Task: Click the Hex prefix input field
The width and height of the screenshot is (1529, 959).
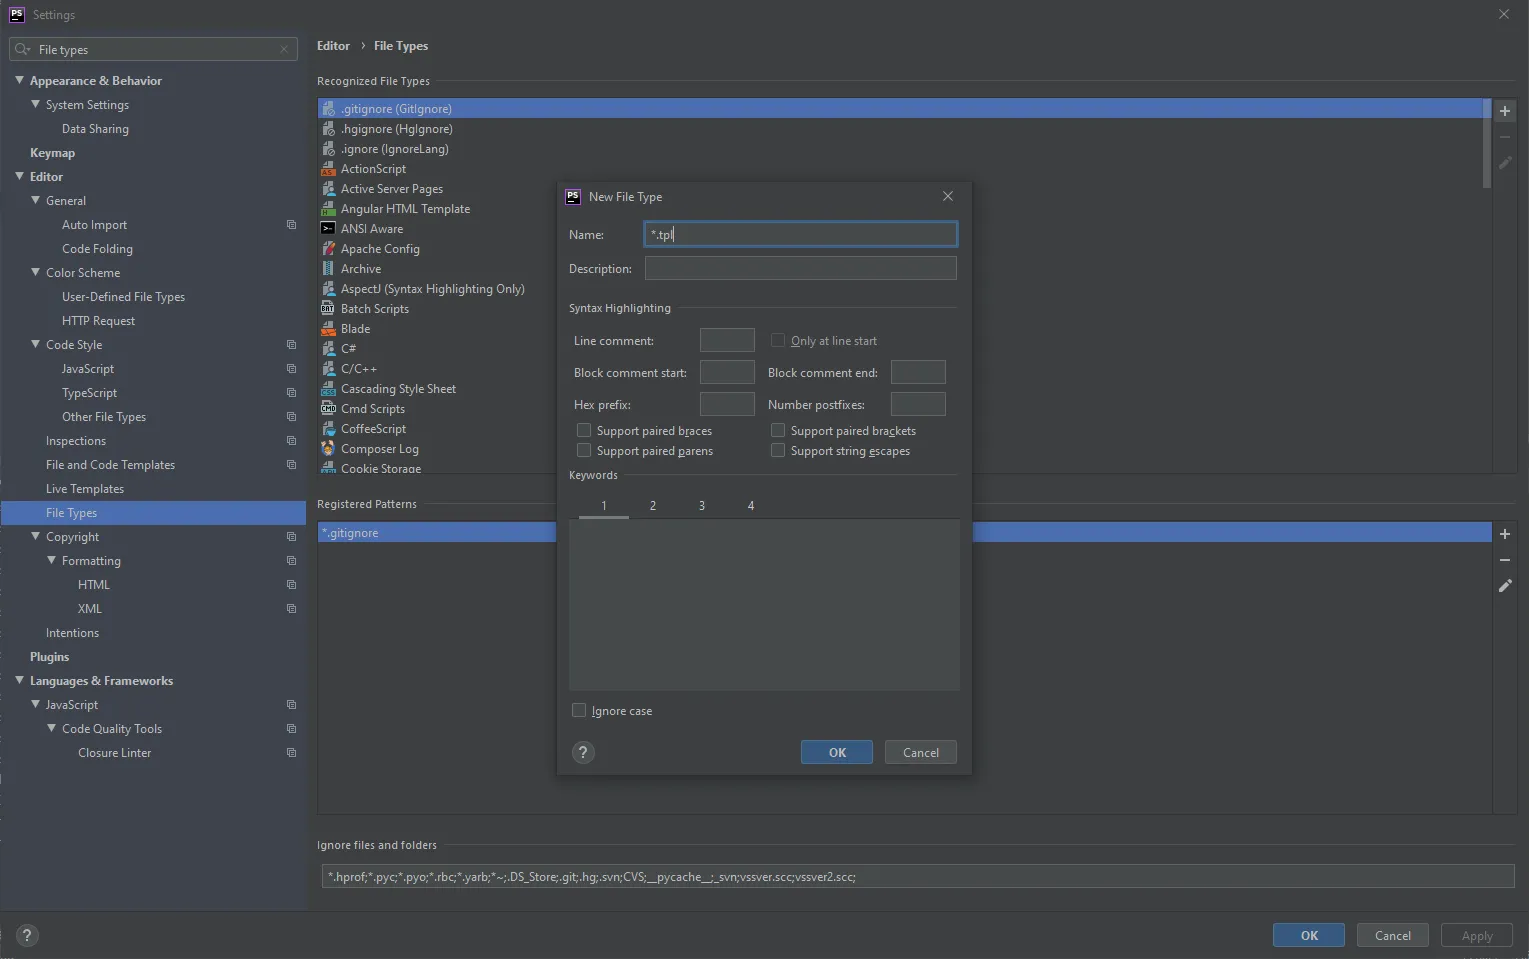Action: pyautogui.click(x=727, y=404)
